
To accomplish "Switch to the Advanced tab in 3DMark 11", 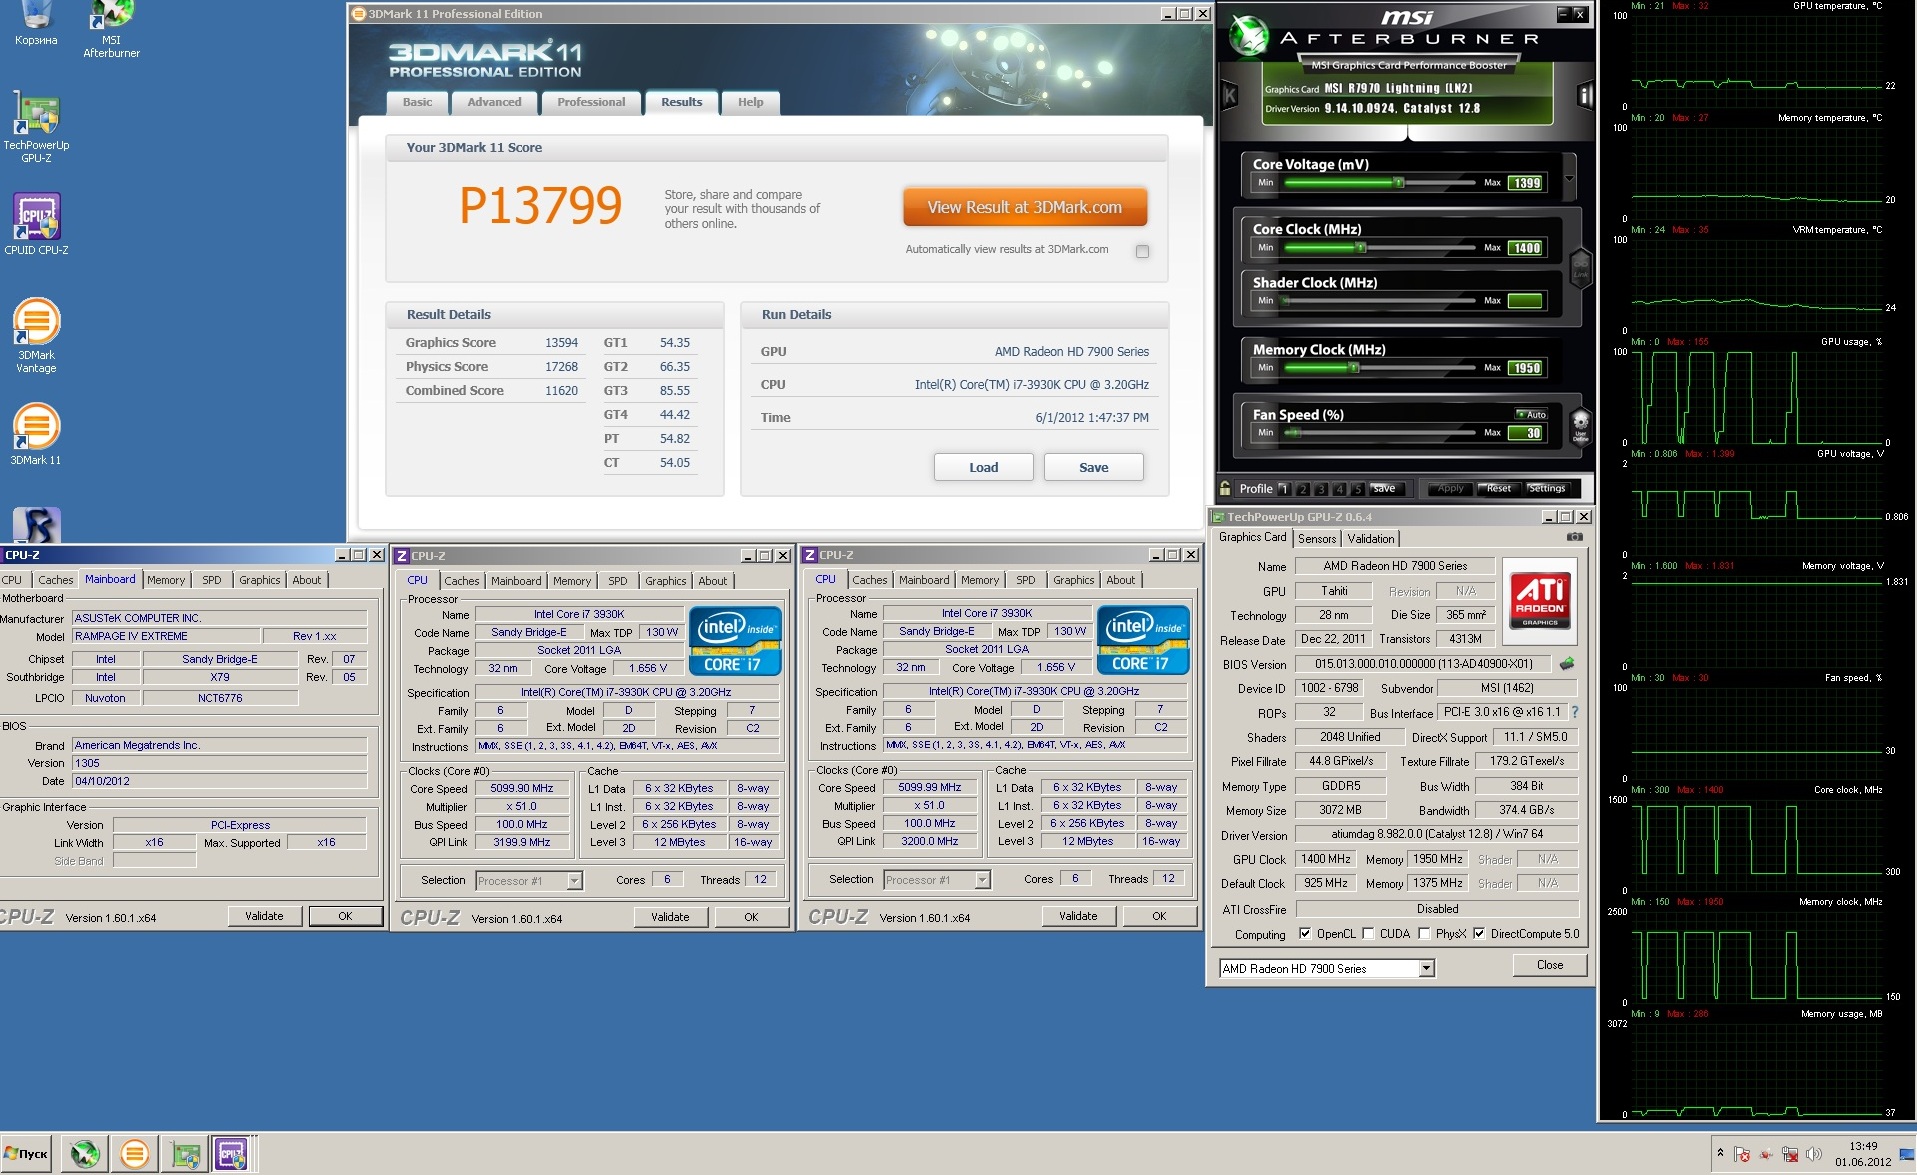I will (x=494, y=102).
